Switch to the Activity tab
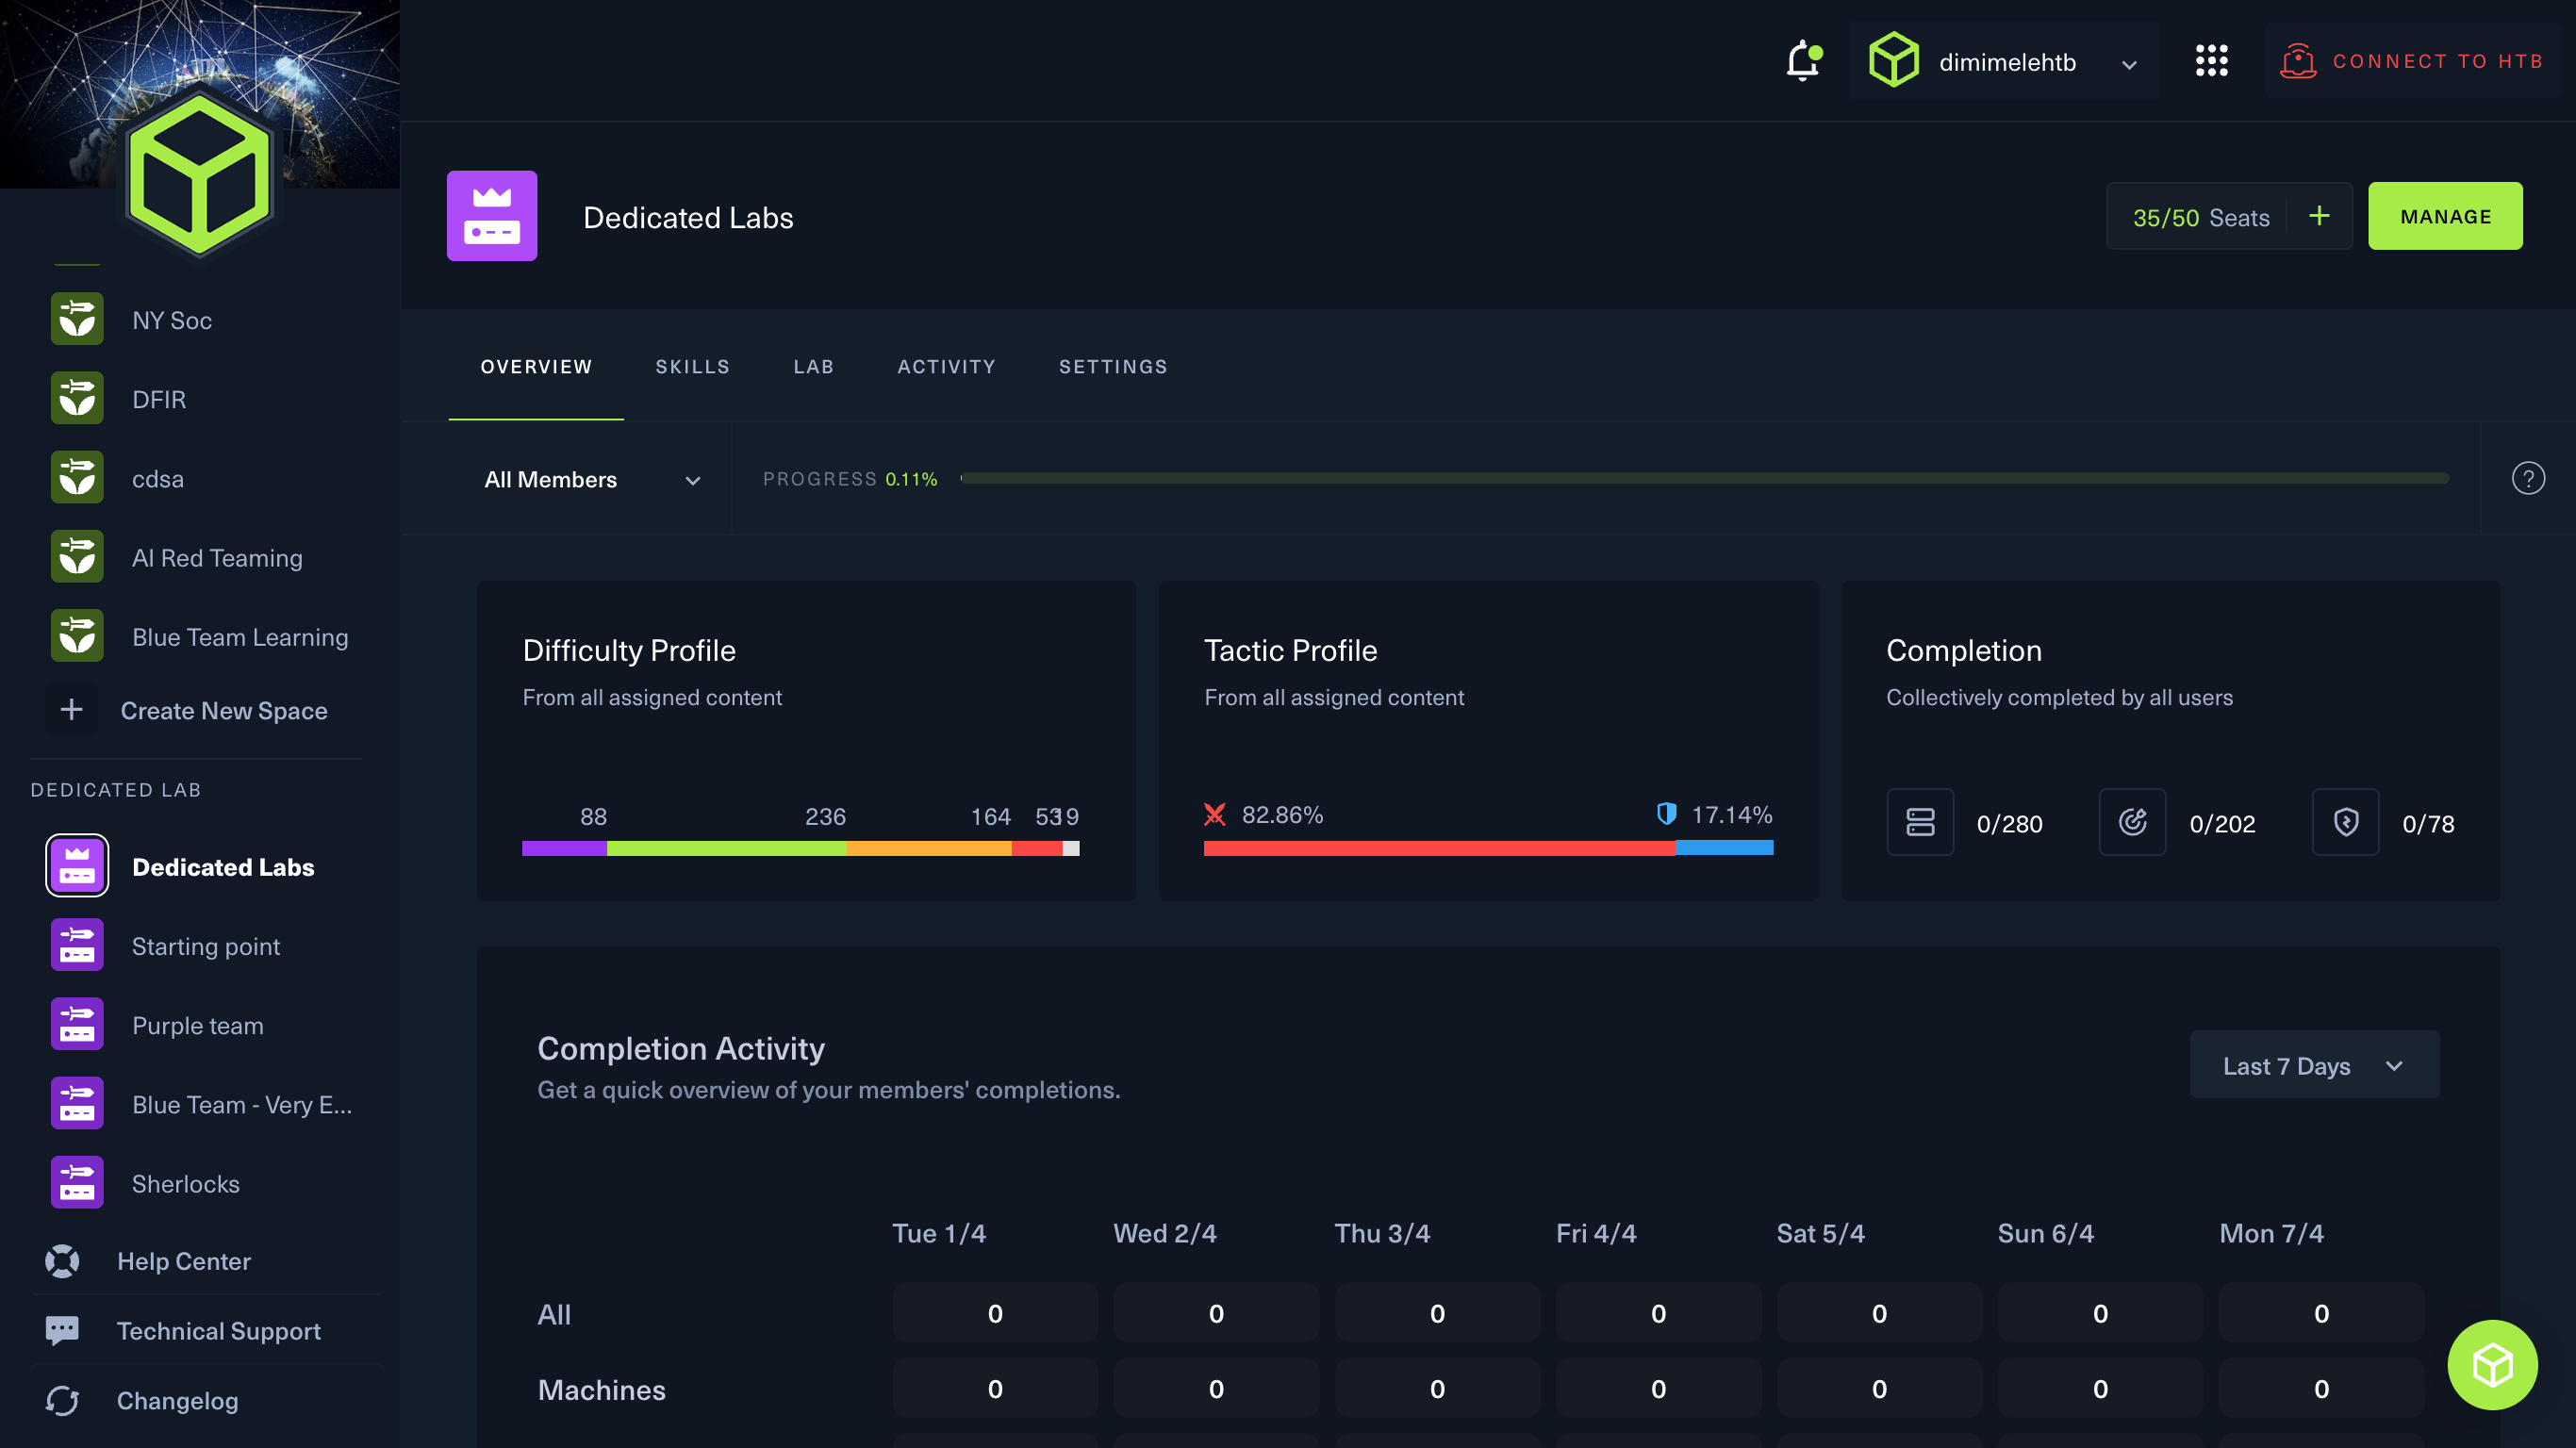 coord(946,367)
